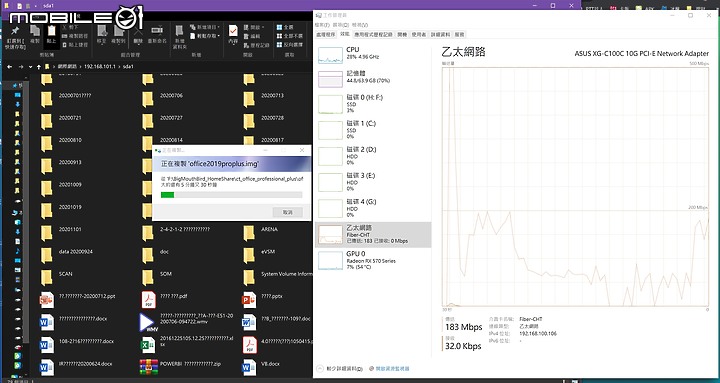Select the 20200706 folder icon
This screenshot has height=383, width=720.
(147, 99)
